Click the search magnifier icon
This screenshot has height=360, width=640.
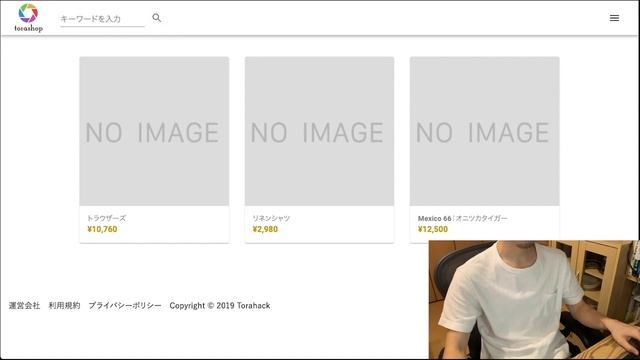[x=157, y=18]
